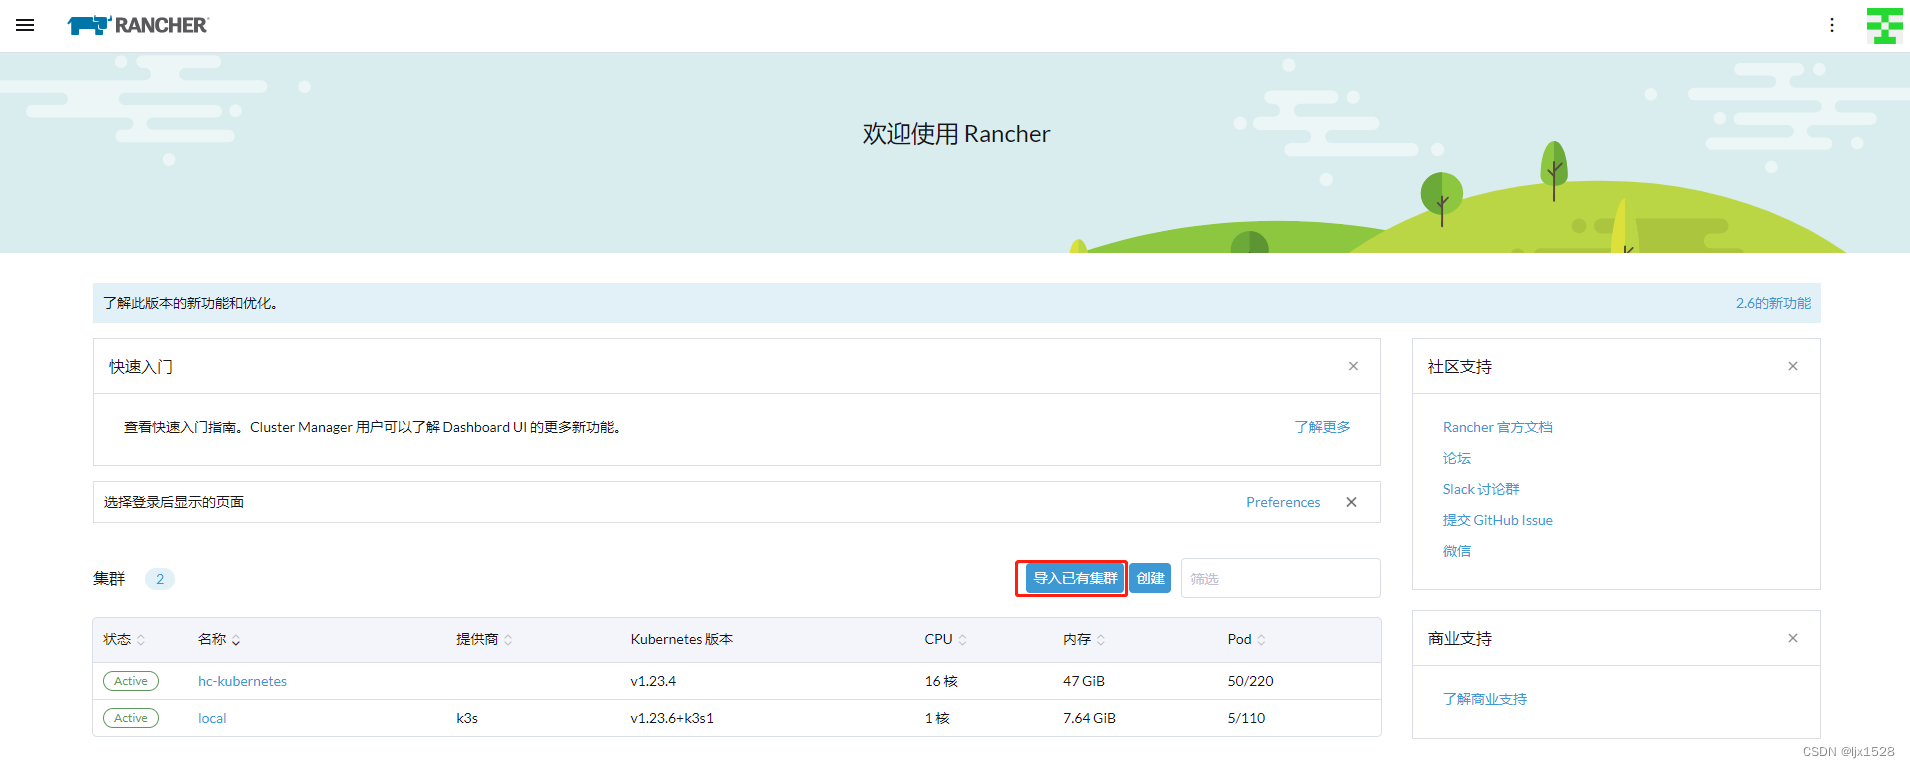The image size is (1910, 768).
Task: Click the 创建 cluster button
Action: coord(1150,578)
